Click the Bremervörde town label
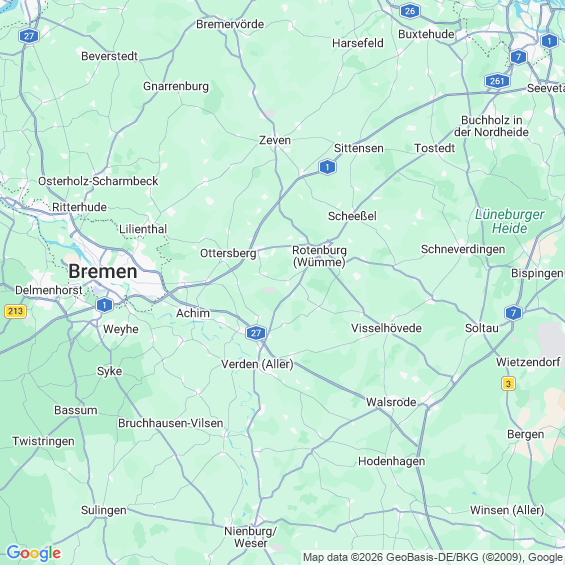 230,24
